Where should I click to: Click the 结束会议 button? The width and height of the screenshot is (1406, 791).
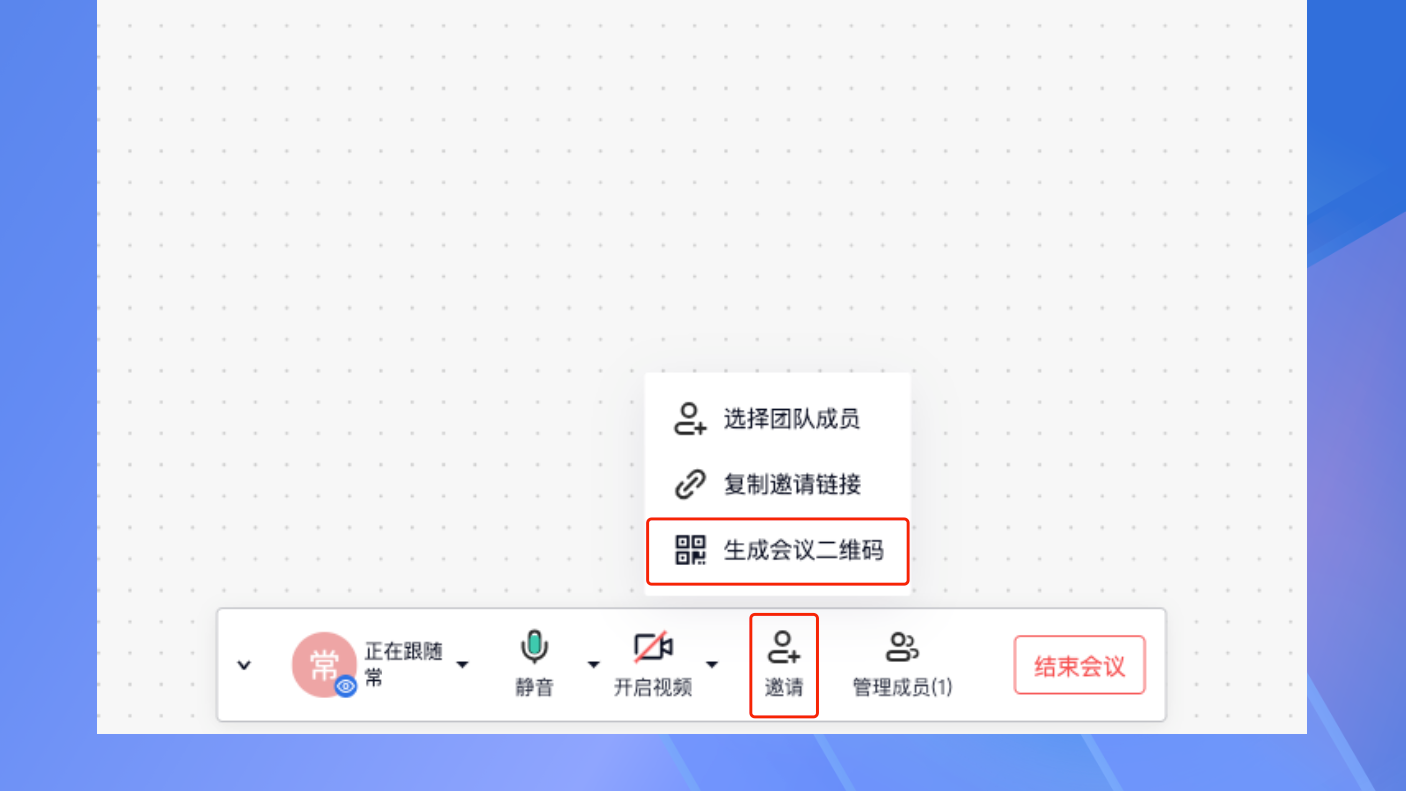point(1080,665)
